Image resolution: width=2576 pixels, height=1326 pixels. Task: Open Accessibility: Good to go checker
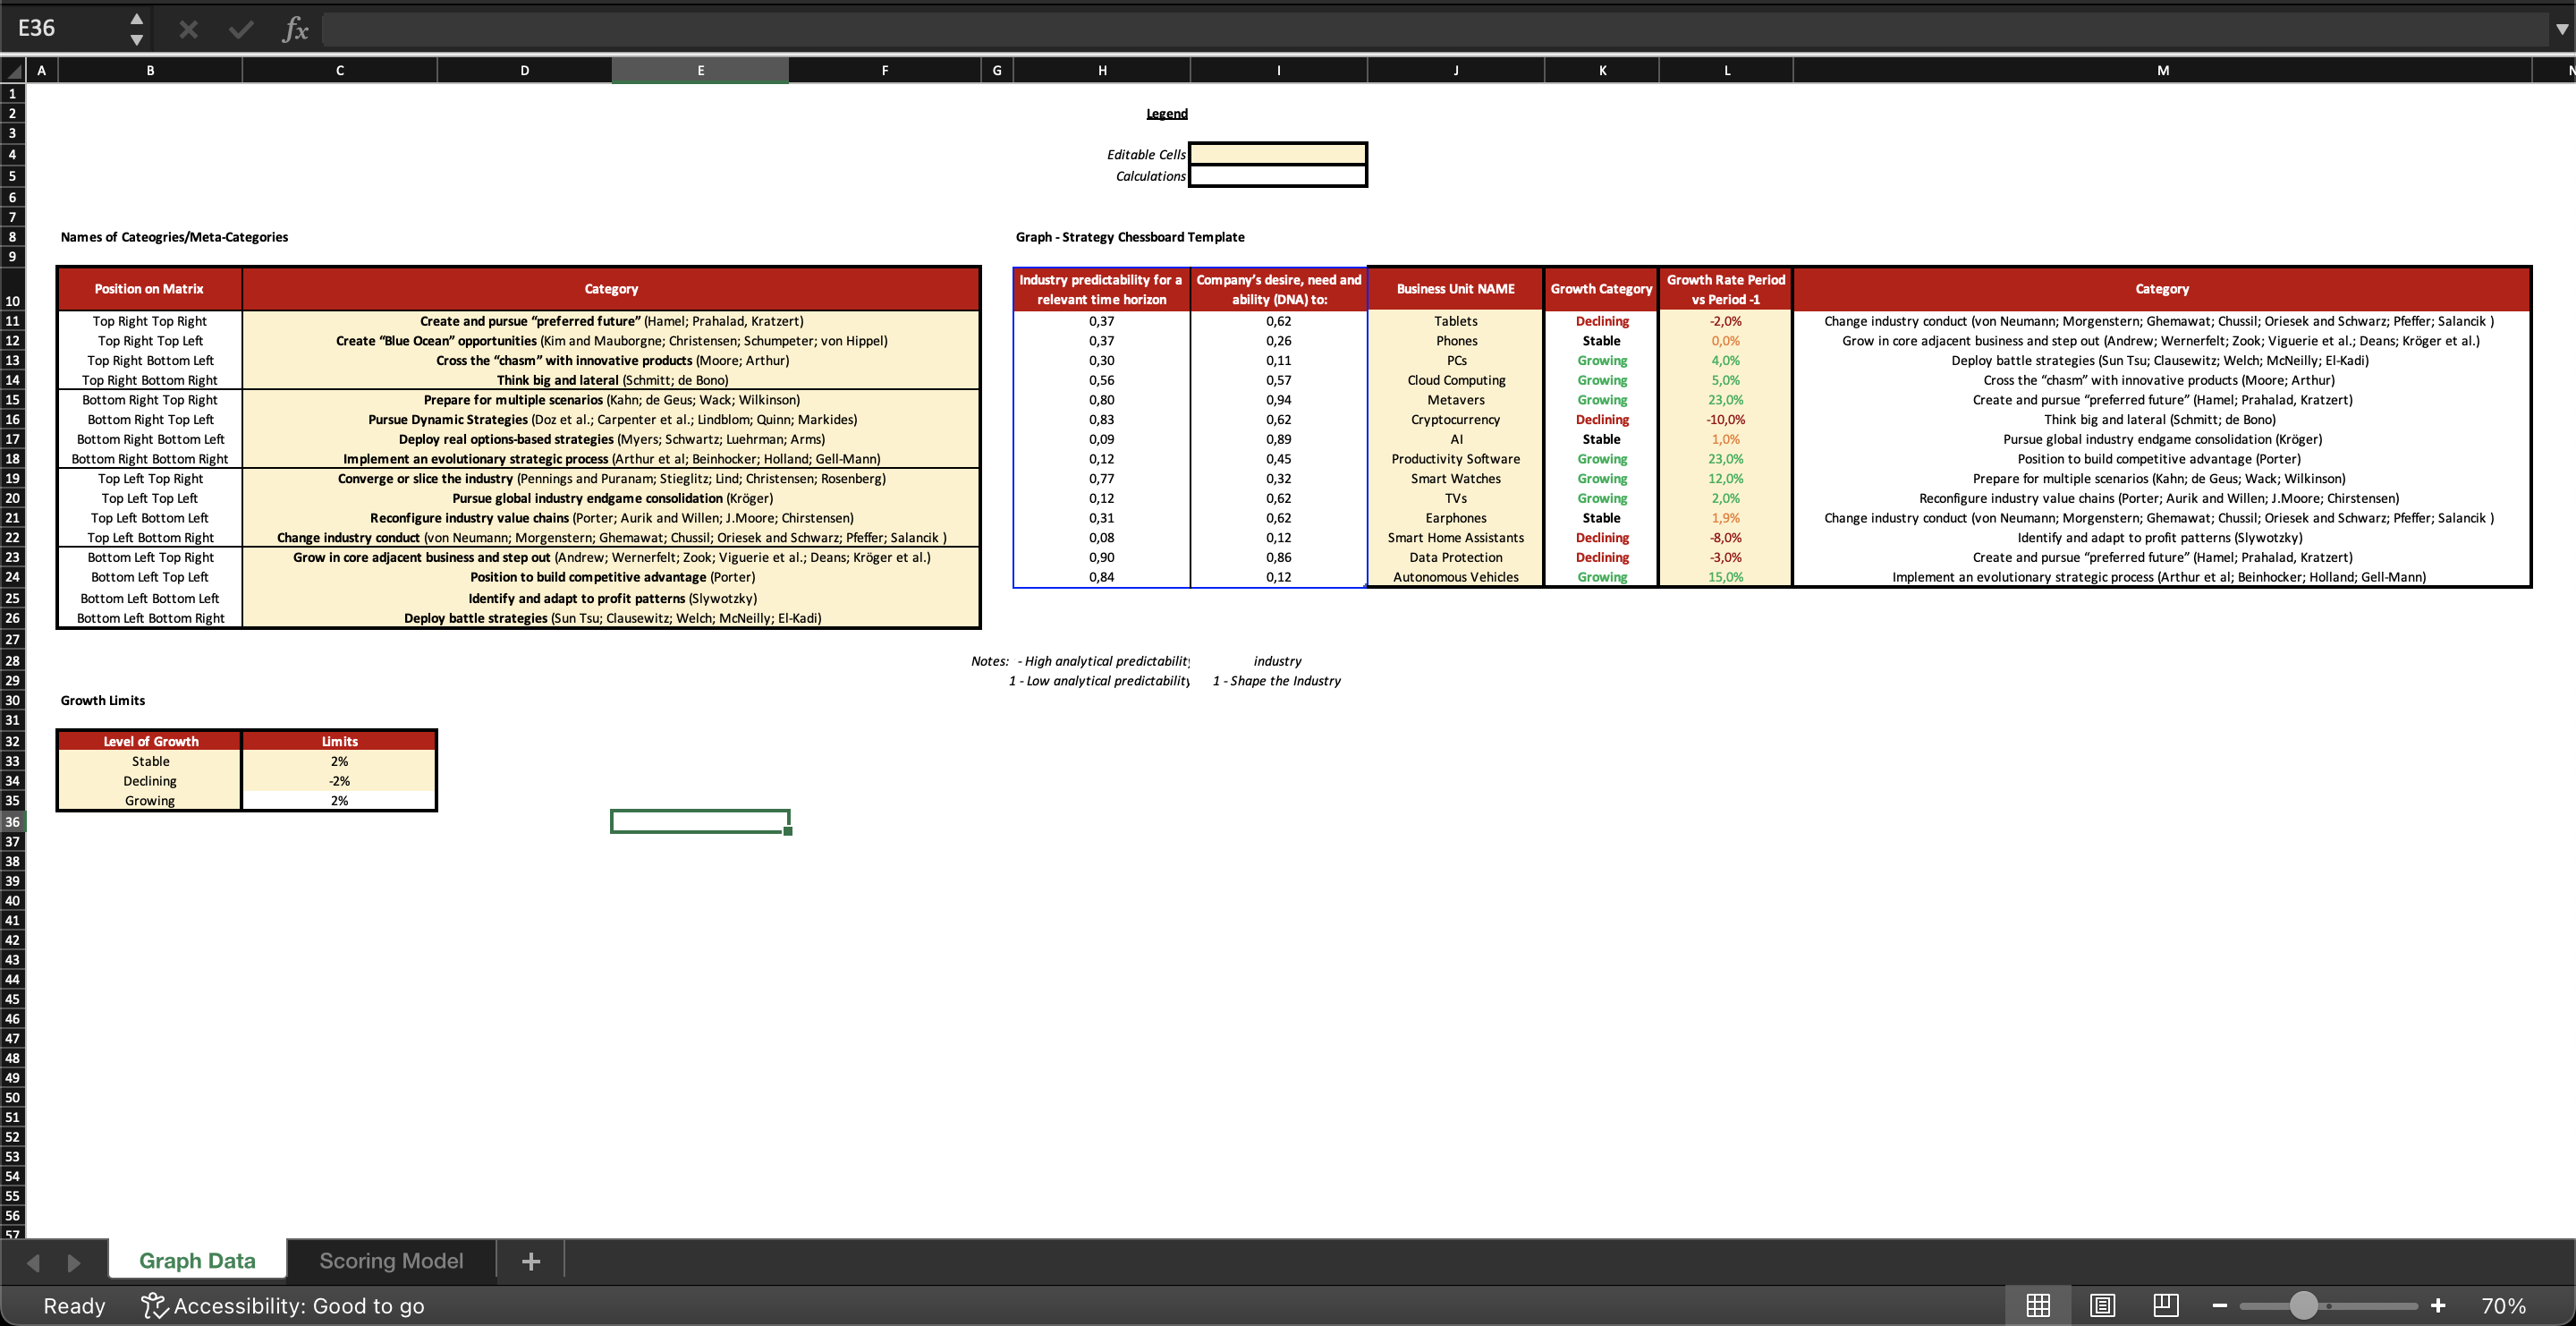click(283, 1305)
